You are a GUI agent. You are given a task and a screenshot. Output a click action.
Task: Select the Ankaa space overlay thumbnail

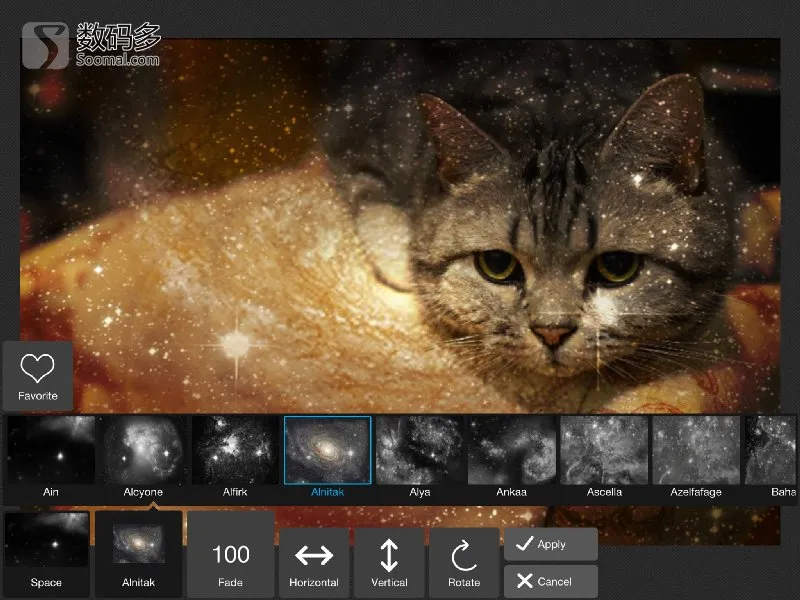[512, 450]
